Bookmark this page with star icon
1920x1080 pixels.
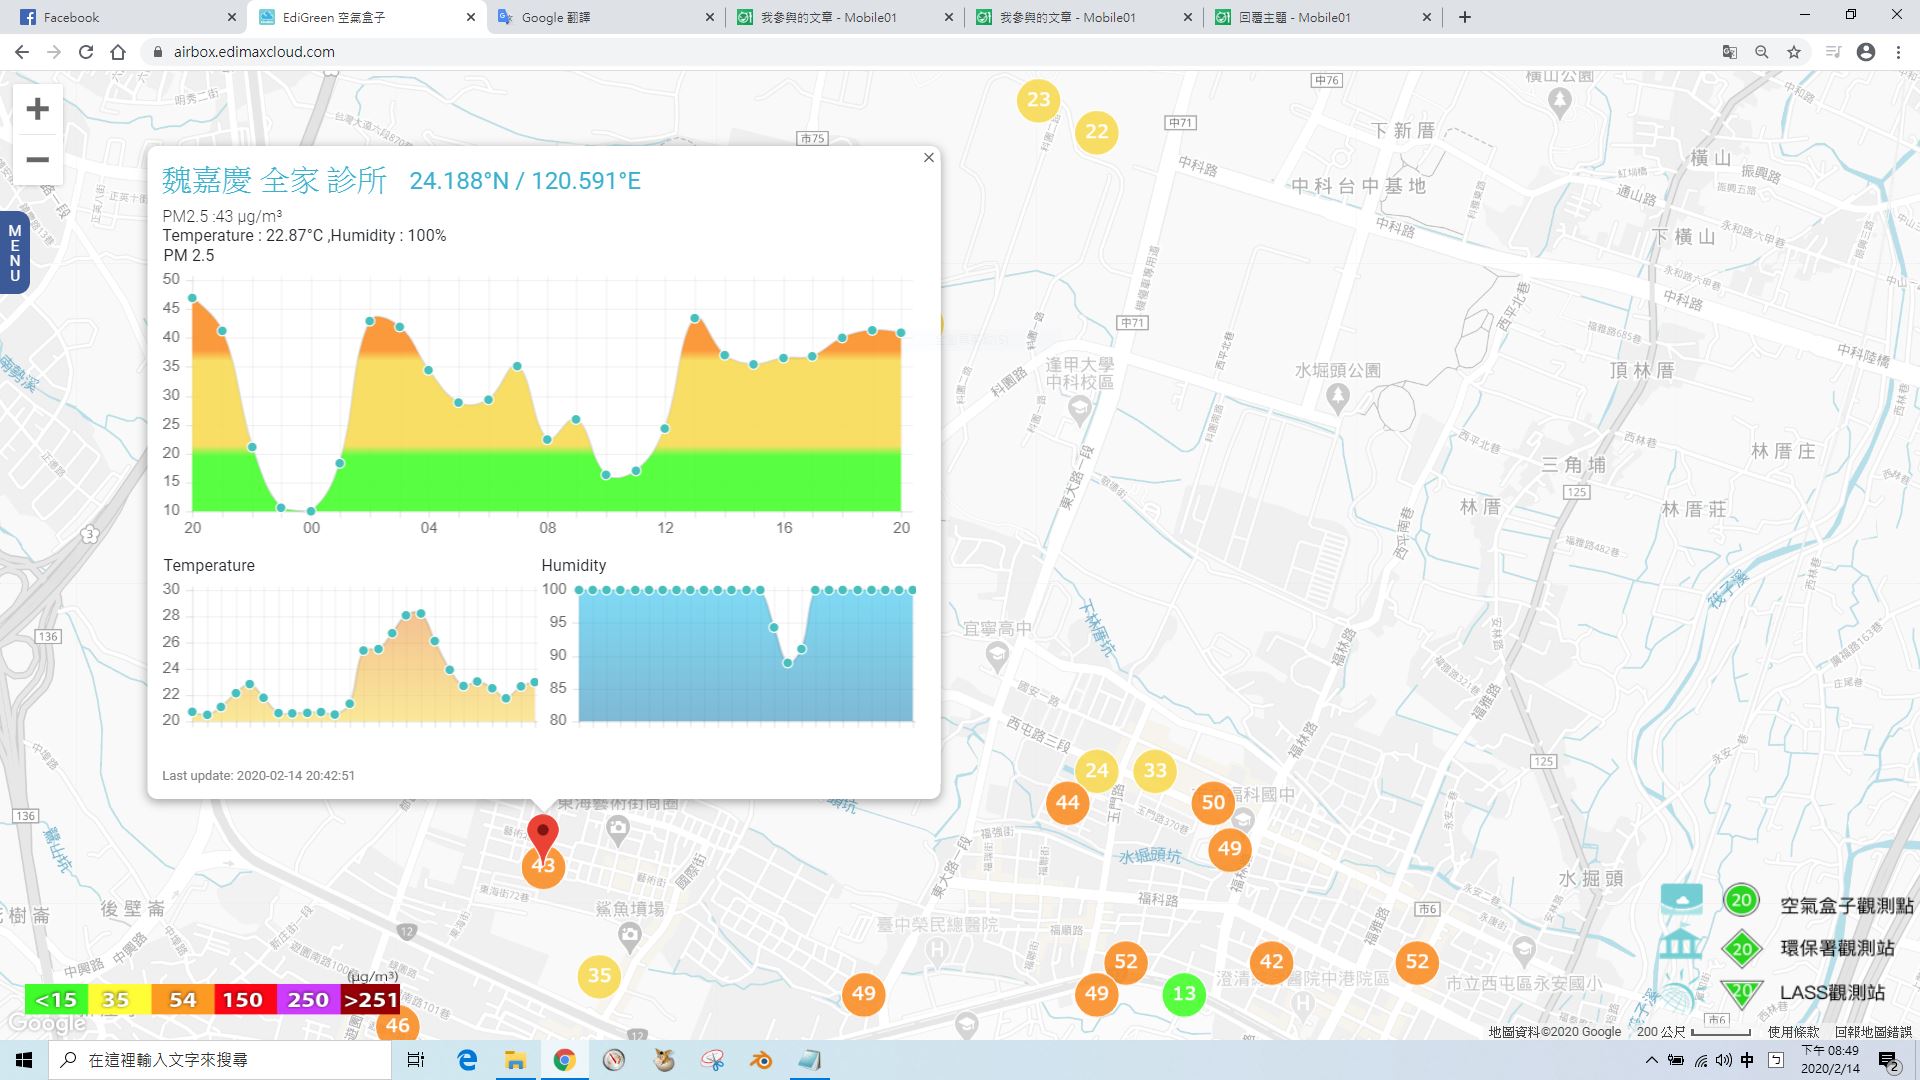tap(1794, 52)
